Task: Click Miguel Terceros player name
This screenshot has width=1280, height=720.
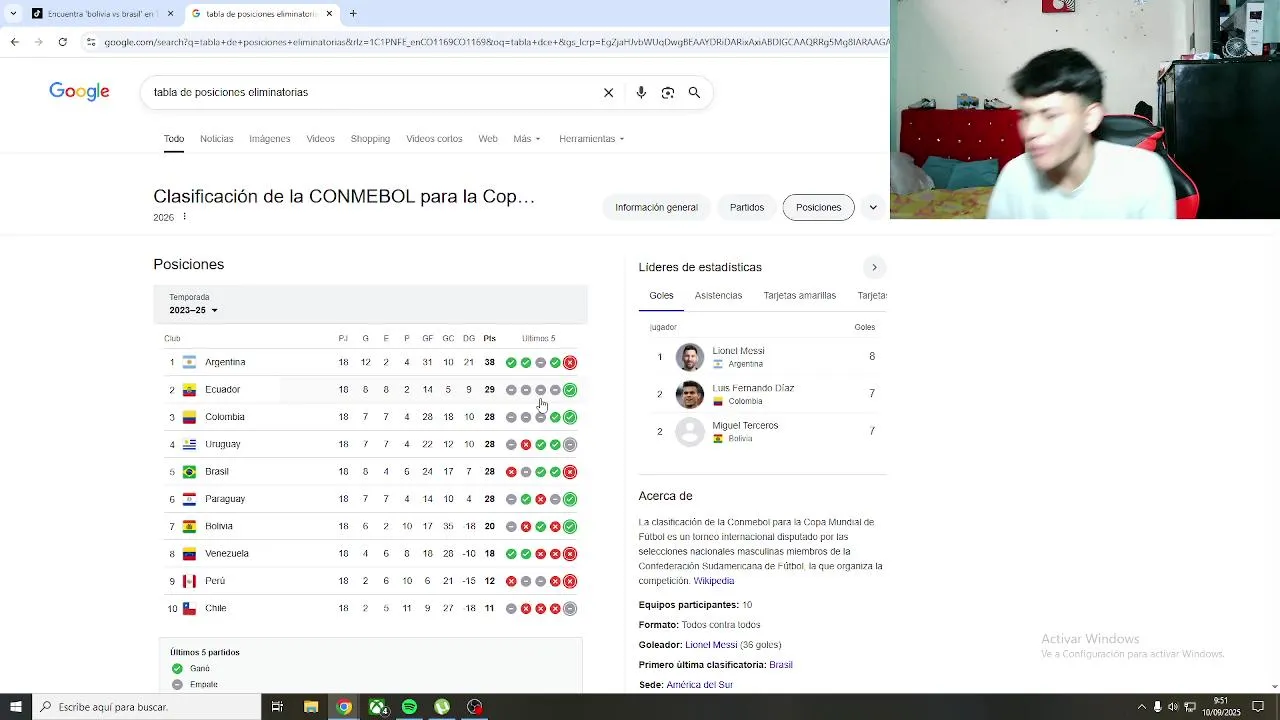Action: click(x=745, y=425)
